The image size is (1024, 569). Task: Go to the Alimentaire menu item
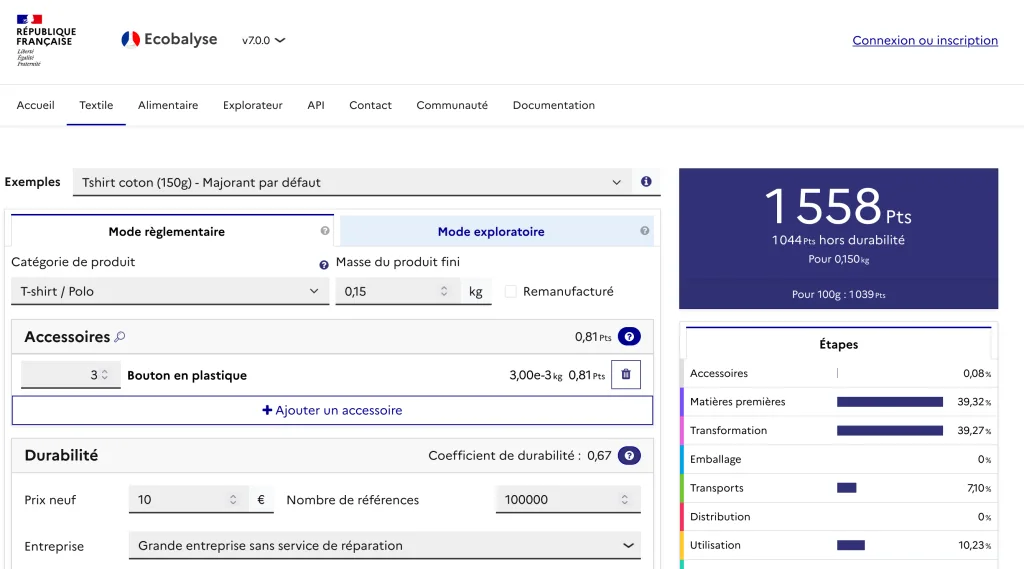pyautogui.click(x=168, y=105)
